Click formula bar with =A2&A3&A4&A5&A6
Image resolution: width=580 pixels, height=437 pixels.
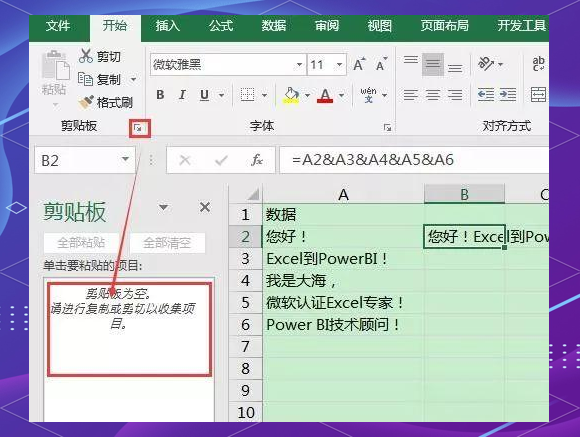point(414,160)
